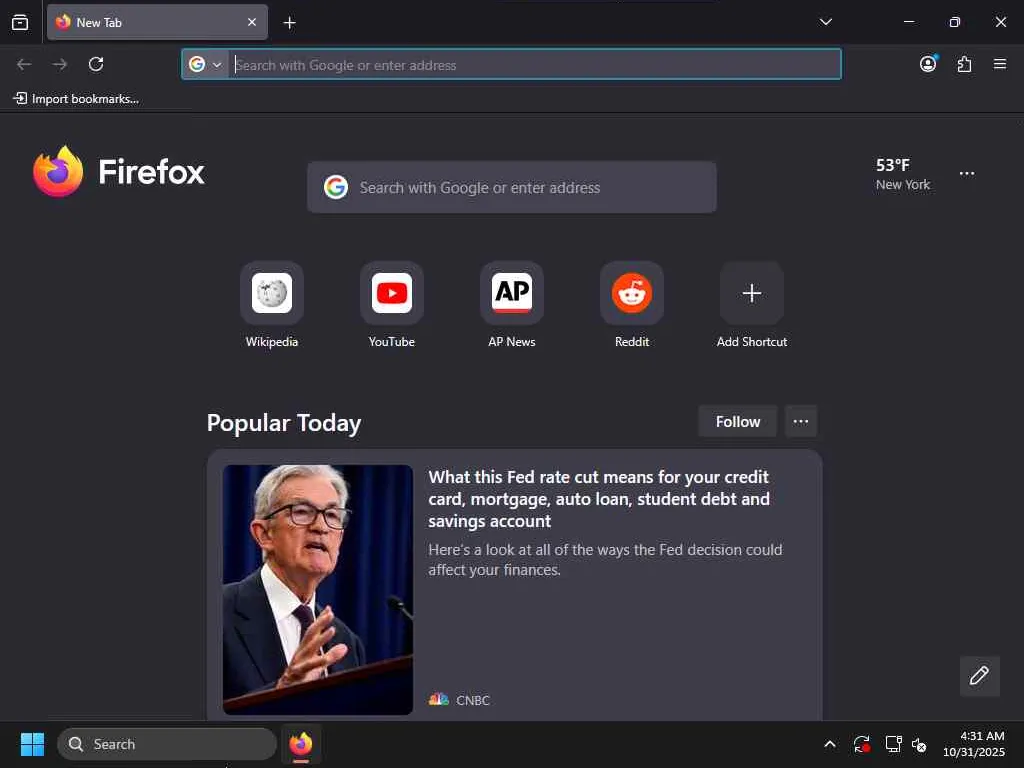Focus the page search box with Google

coord(511,187)
